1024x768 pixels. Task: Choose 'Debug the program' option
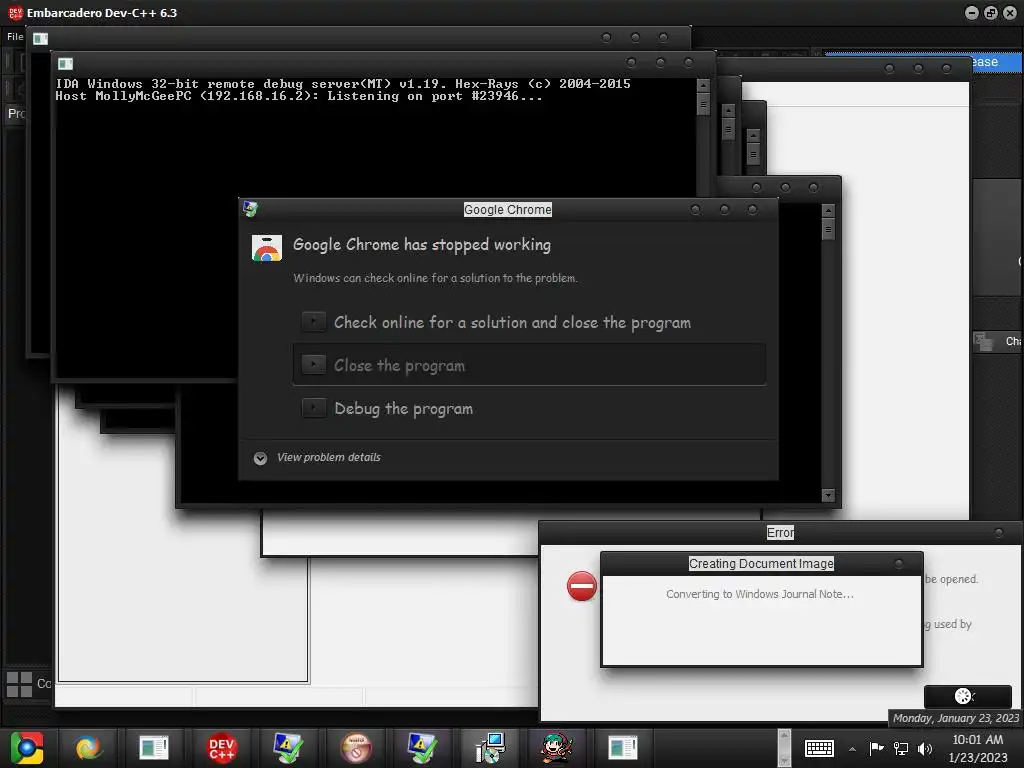[529, 408]
